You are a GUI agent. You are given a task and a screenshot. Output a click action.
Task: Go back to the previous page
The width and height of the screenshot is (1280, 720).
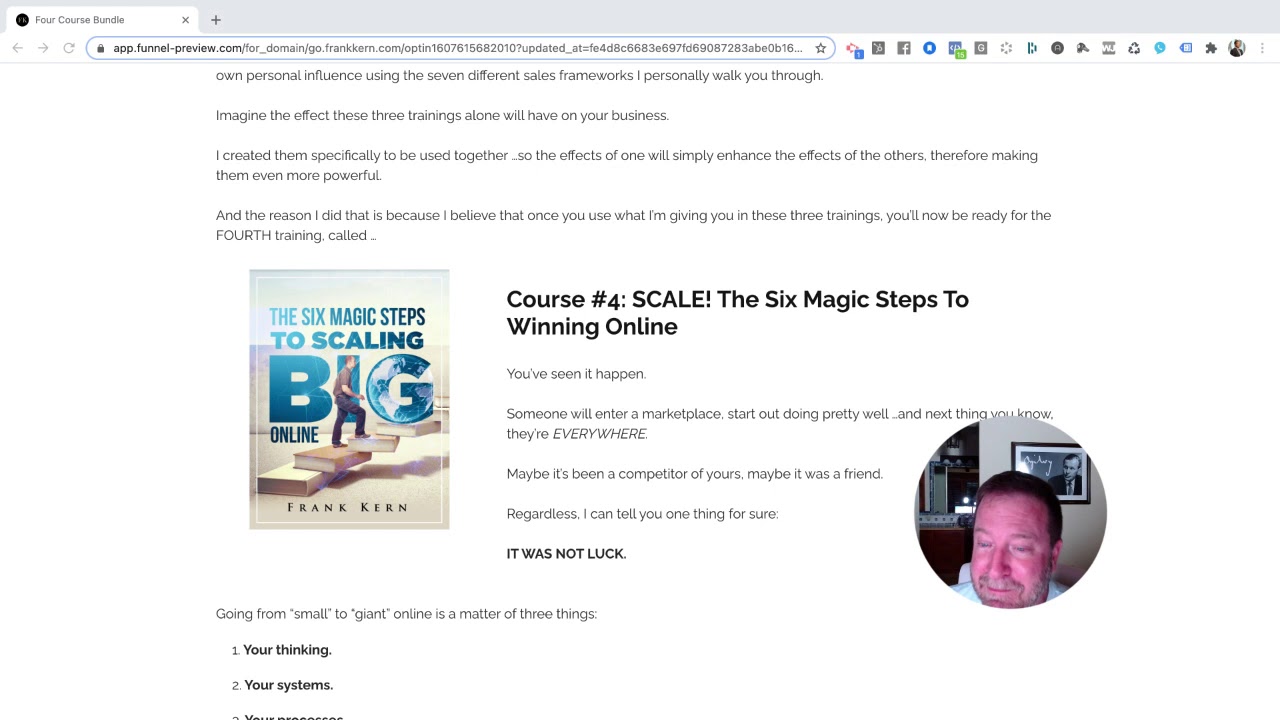point(17,48)
